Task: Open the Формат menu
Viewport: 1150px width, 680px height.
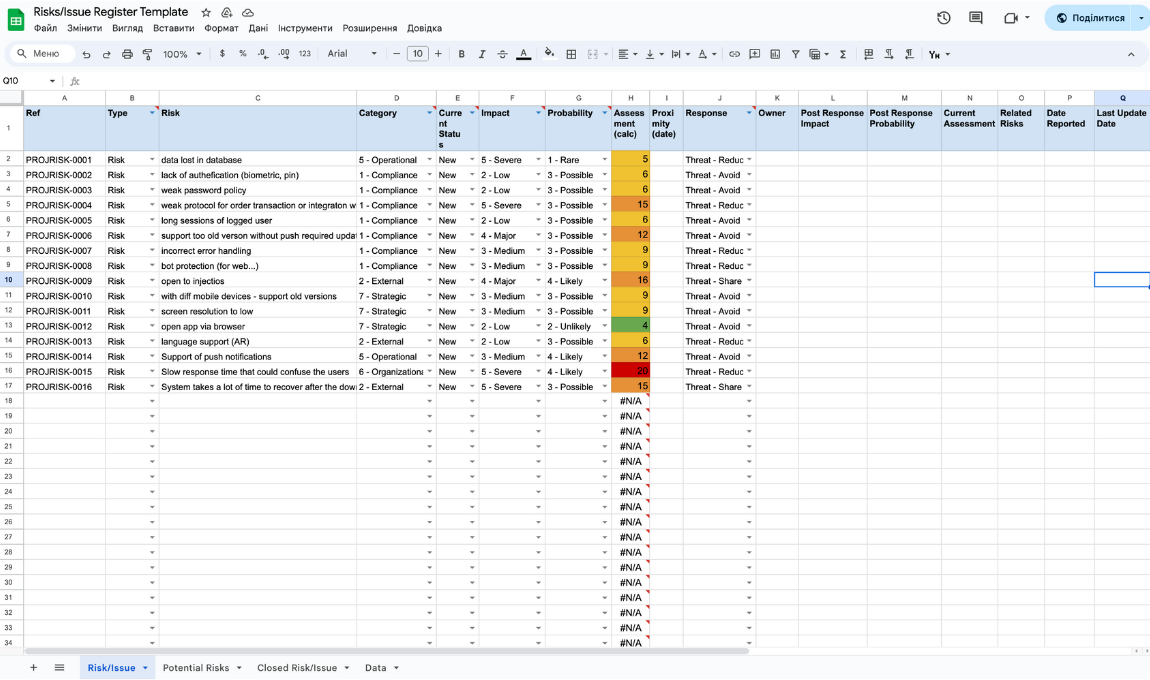Action: click(221, 28)
